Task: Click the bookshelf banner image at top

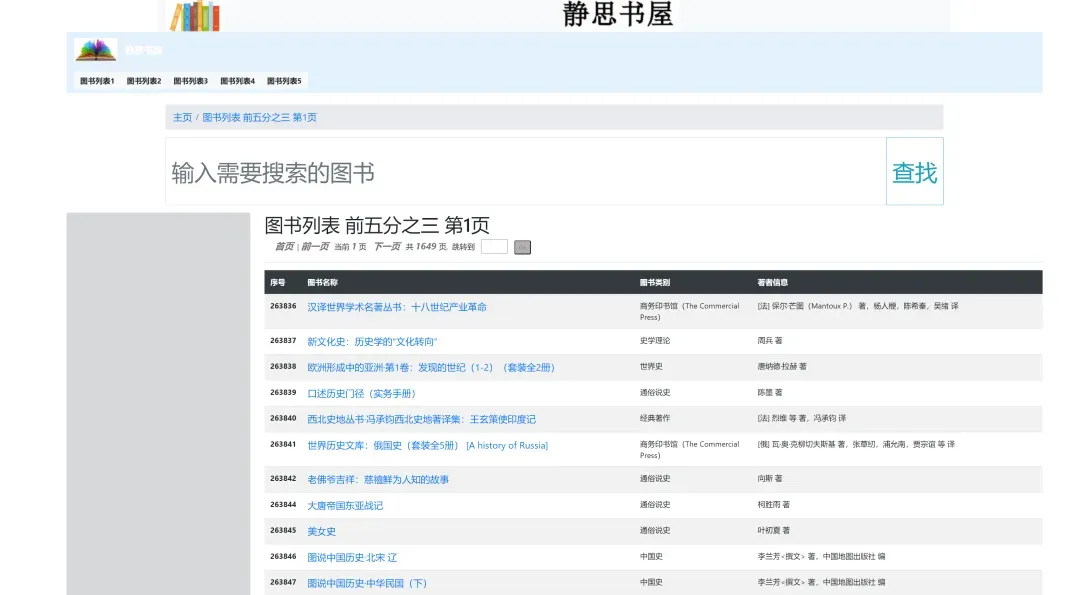Action: (194, 16)
